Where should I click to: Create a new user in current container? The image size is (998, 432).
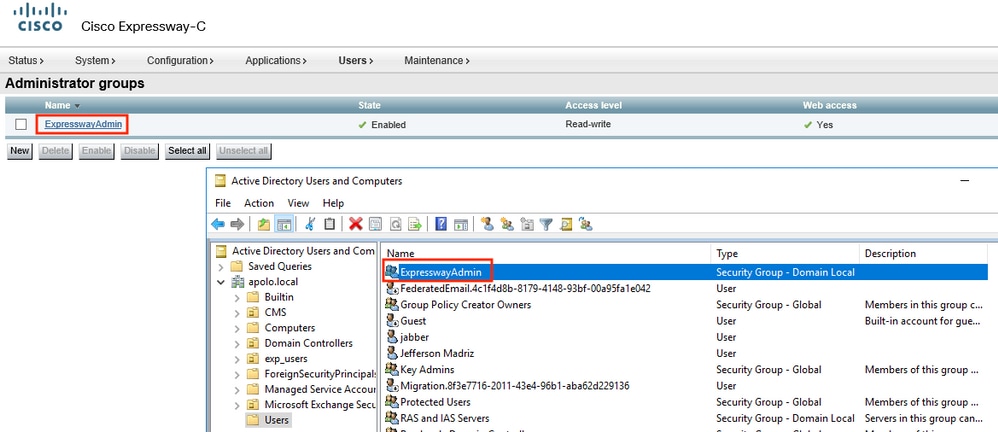tap(488, 224)
